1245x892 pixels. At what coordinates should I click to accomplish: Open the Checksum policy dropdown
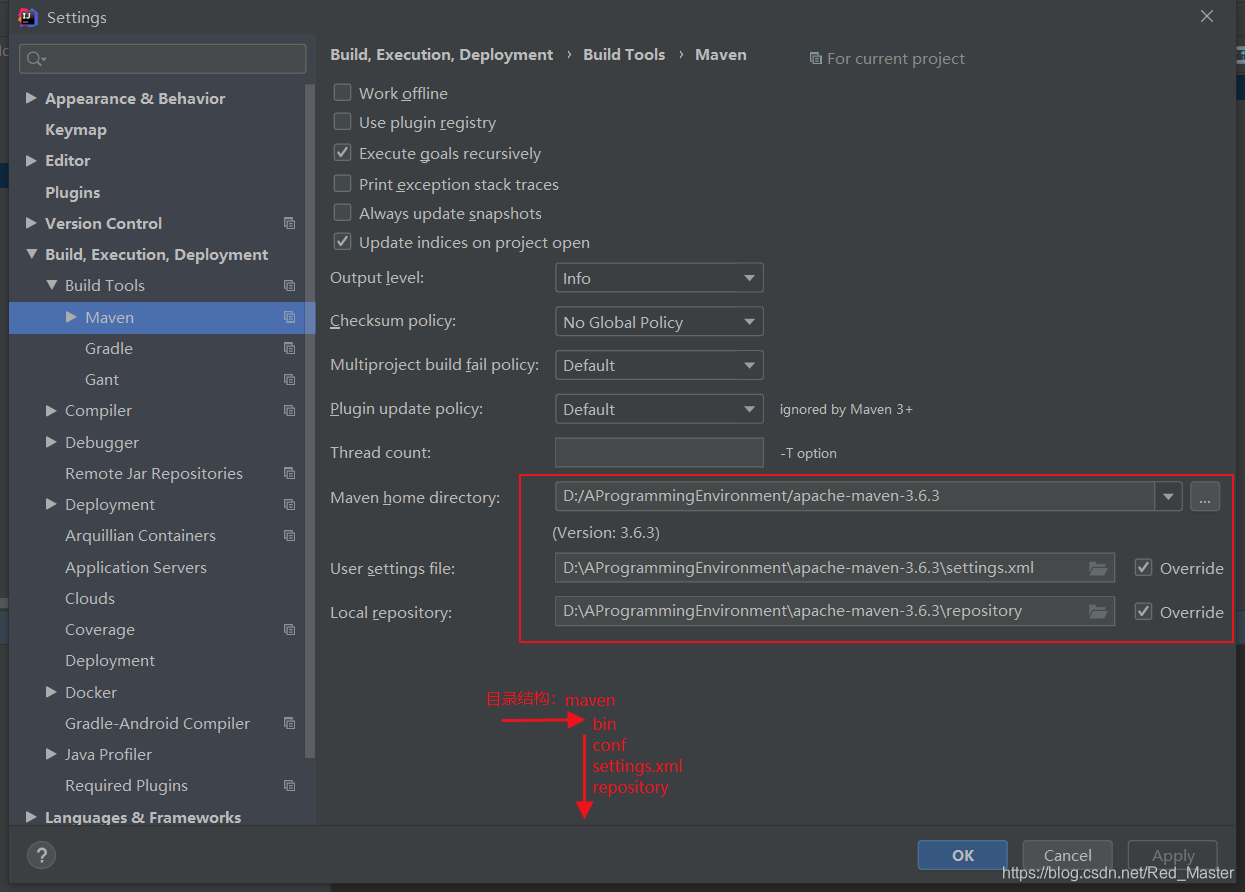click(x=659, y=322)
